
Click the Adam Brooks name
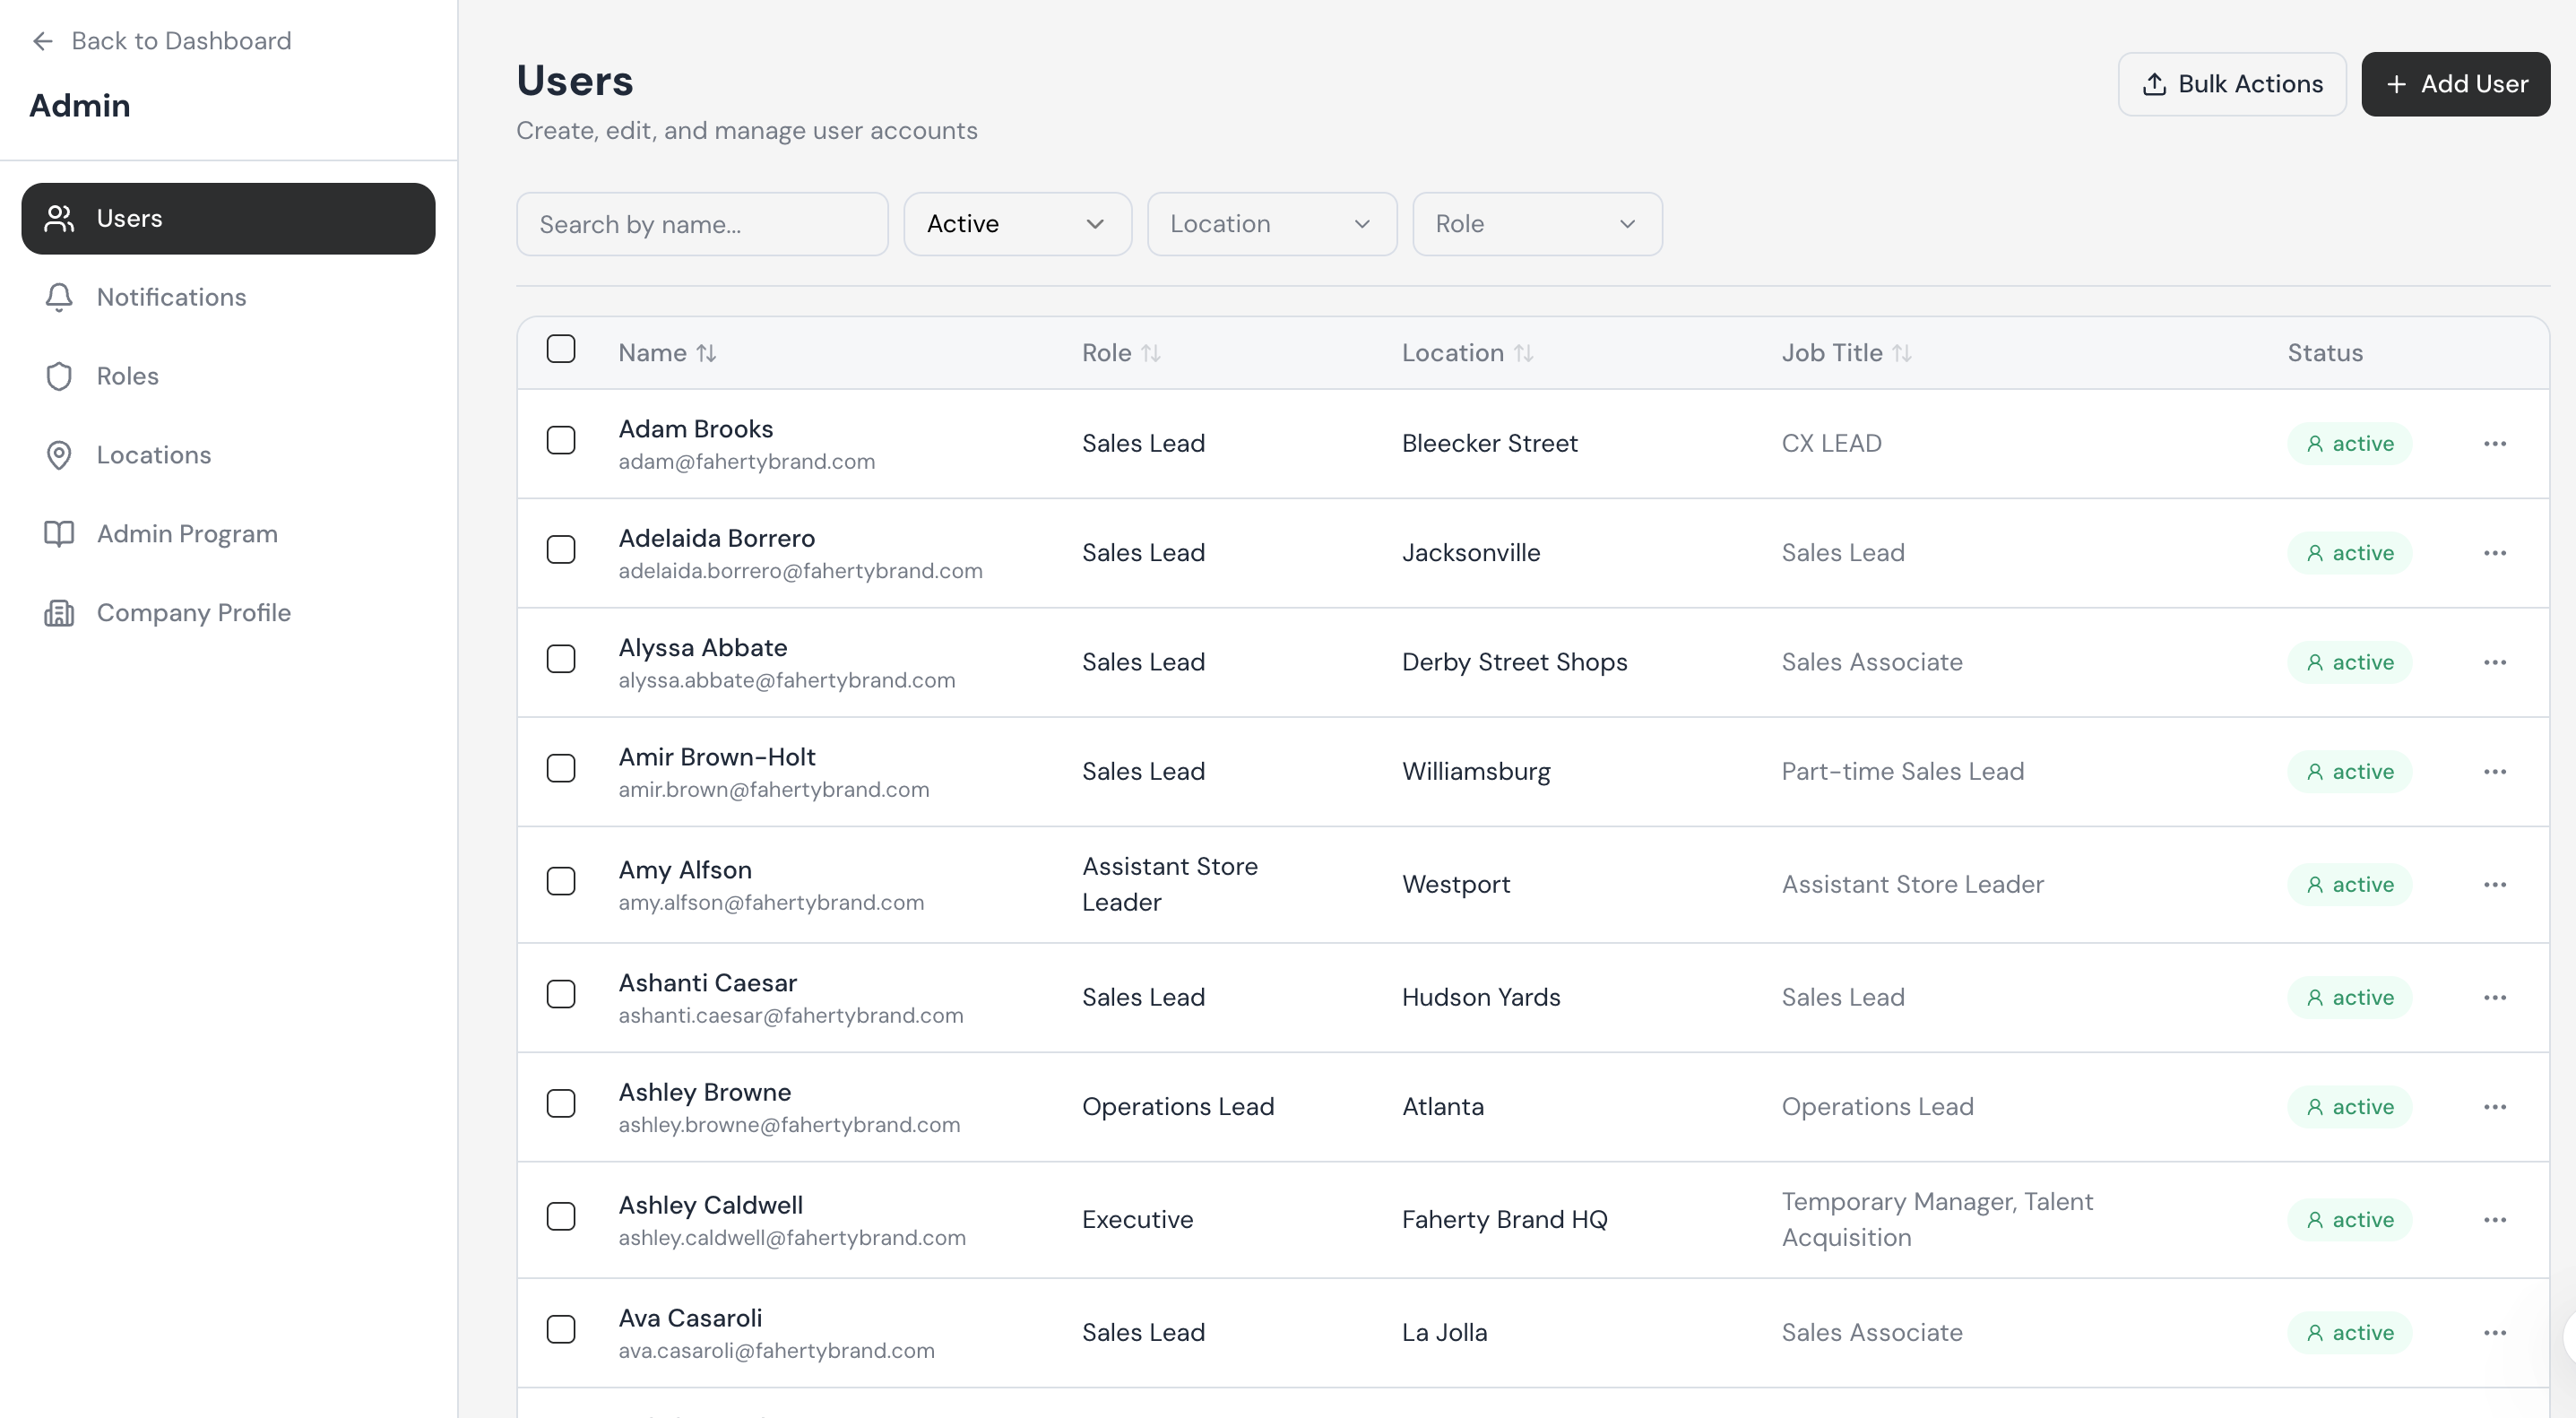click(x=695, y=429)
